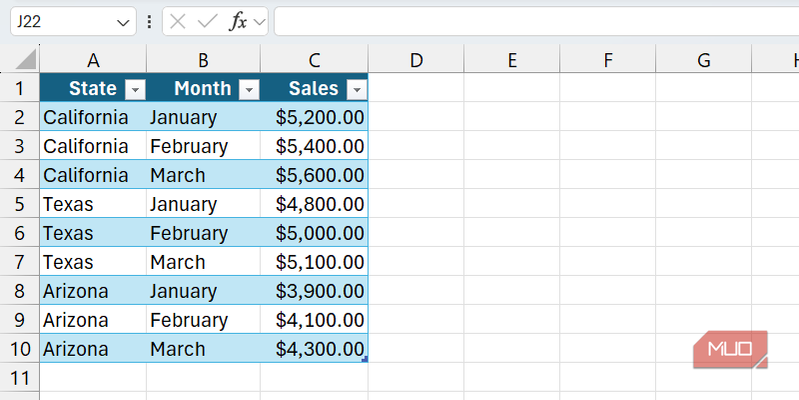Viewport: 799px width, 400px height.
Task: Click the Cancel X icon in formula bar
Action: click(178, 21)
